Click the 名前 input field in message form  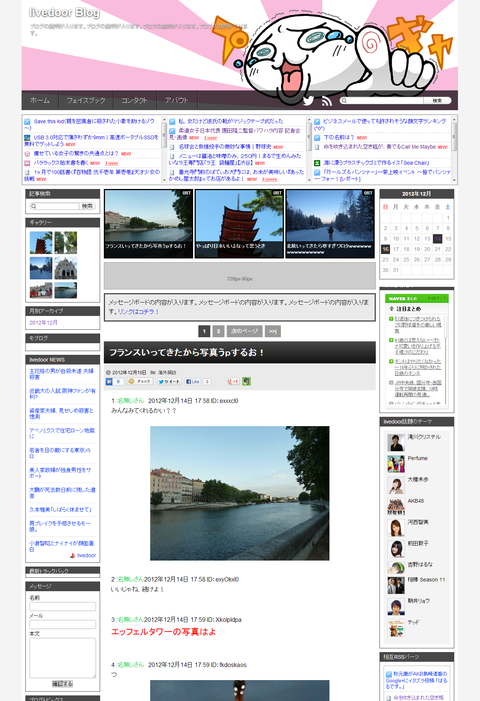63,606
